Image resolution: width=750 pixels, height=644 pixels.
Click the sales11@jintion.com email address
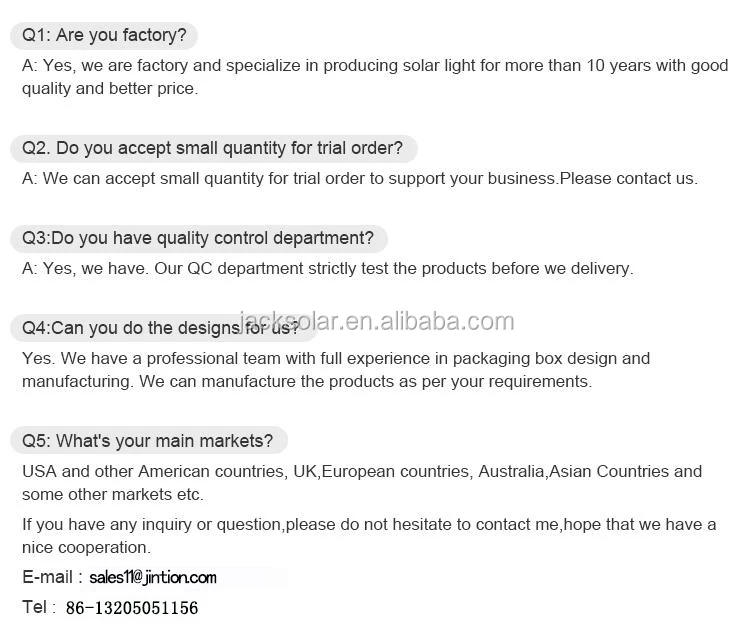152,578
